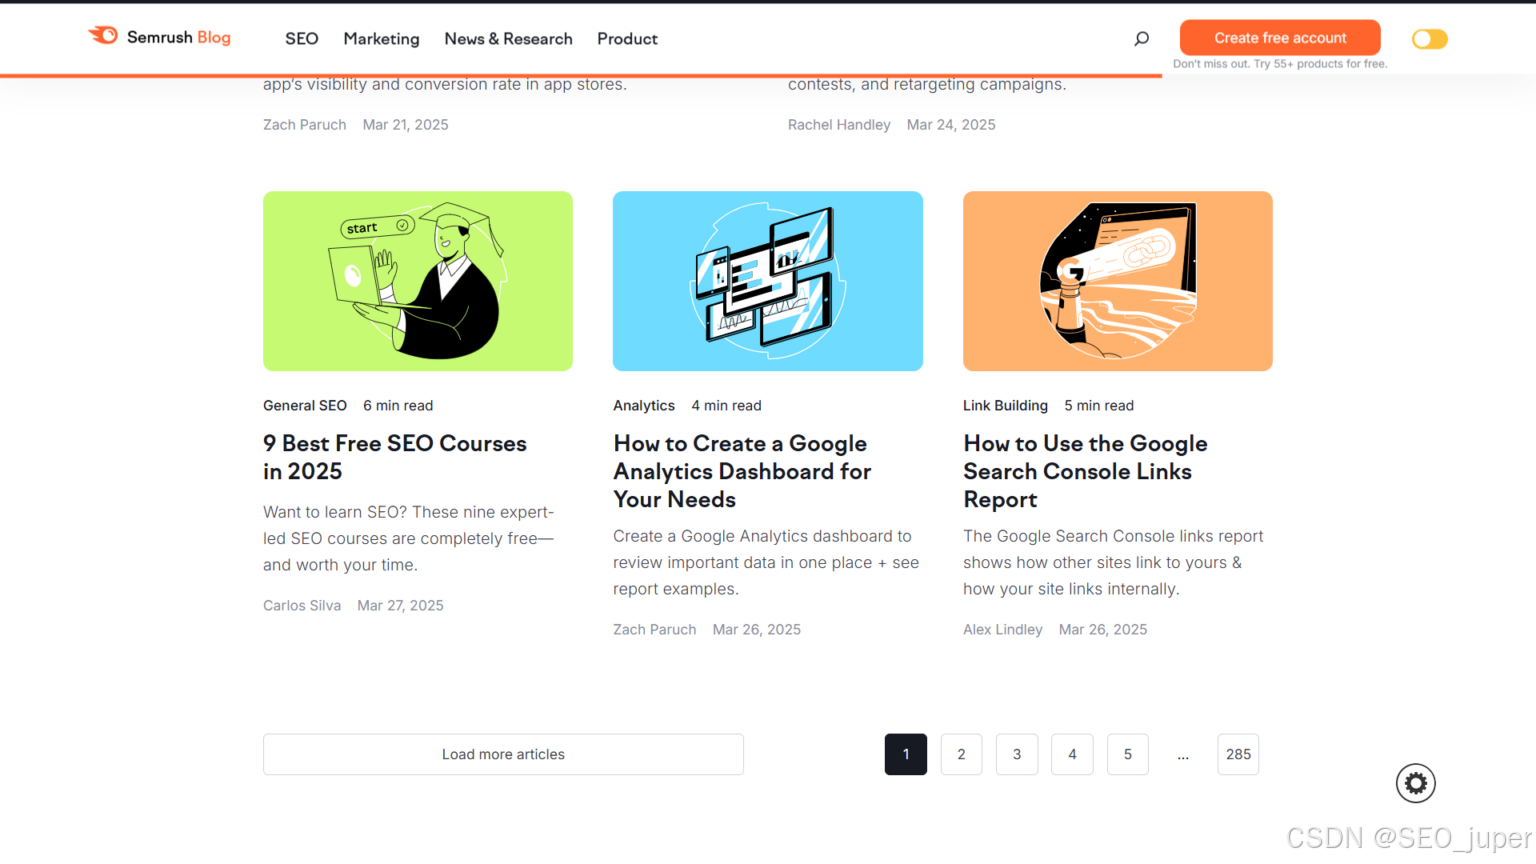
Task: Open Google Analytics Dashboard article title
Action: (x=742, y=471)
